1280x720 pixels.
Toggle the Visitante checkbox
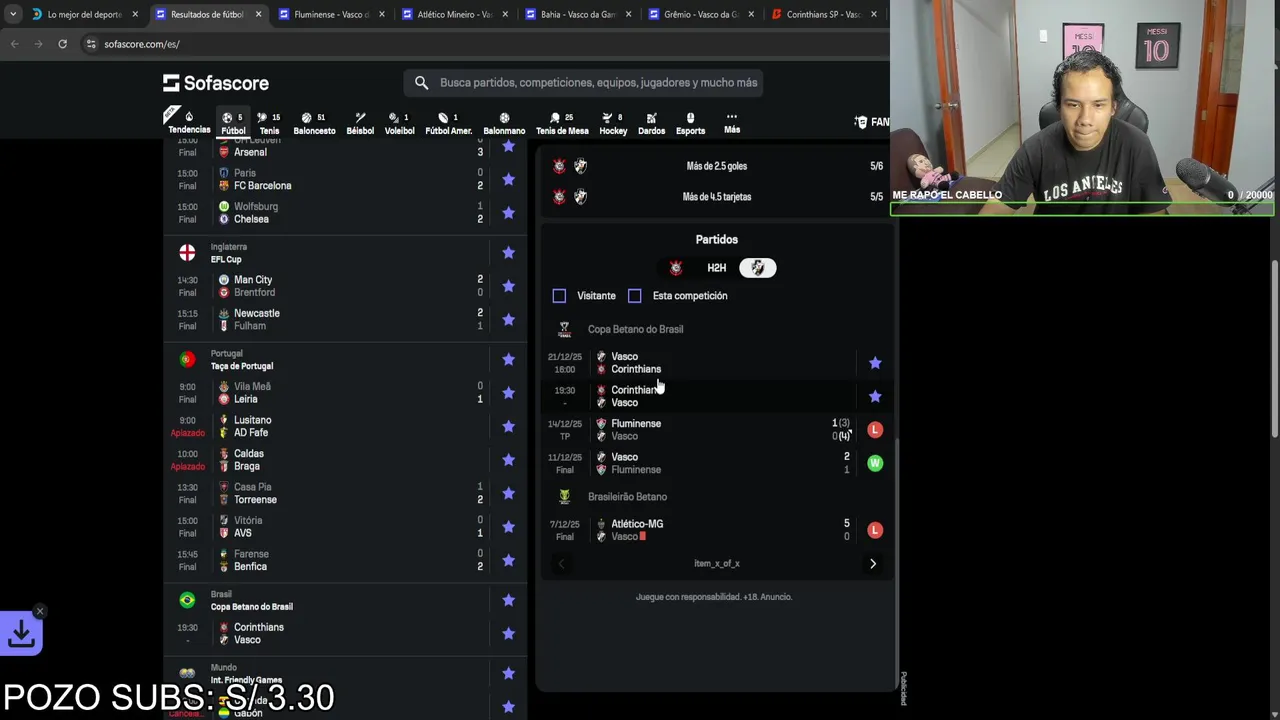click(x=559, y=296)
